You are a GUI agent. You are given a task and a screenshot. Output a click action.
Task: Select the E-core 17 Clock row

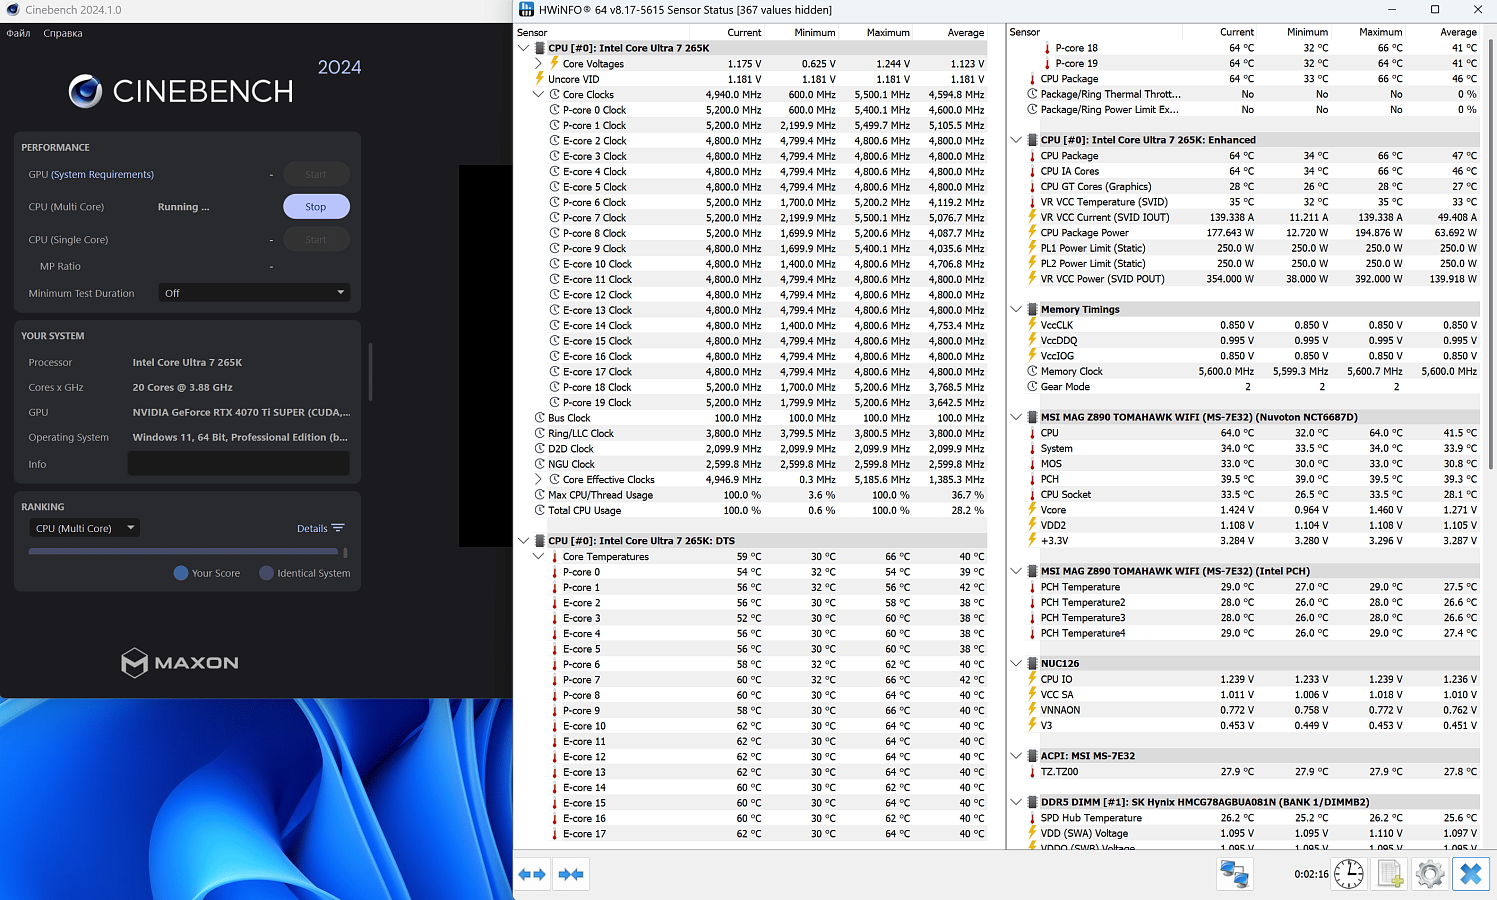(x=751, y=372)
